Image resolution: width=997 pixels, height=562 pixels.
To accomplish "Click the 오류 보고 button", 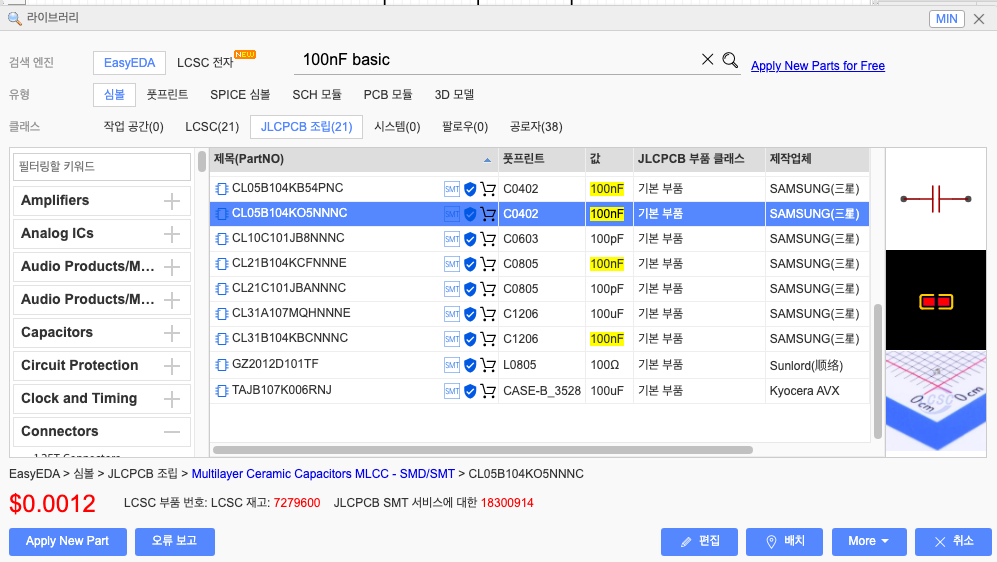I will pyautogui.click(x=174, y=542).
